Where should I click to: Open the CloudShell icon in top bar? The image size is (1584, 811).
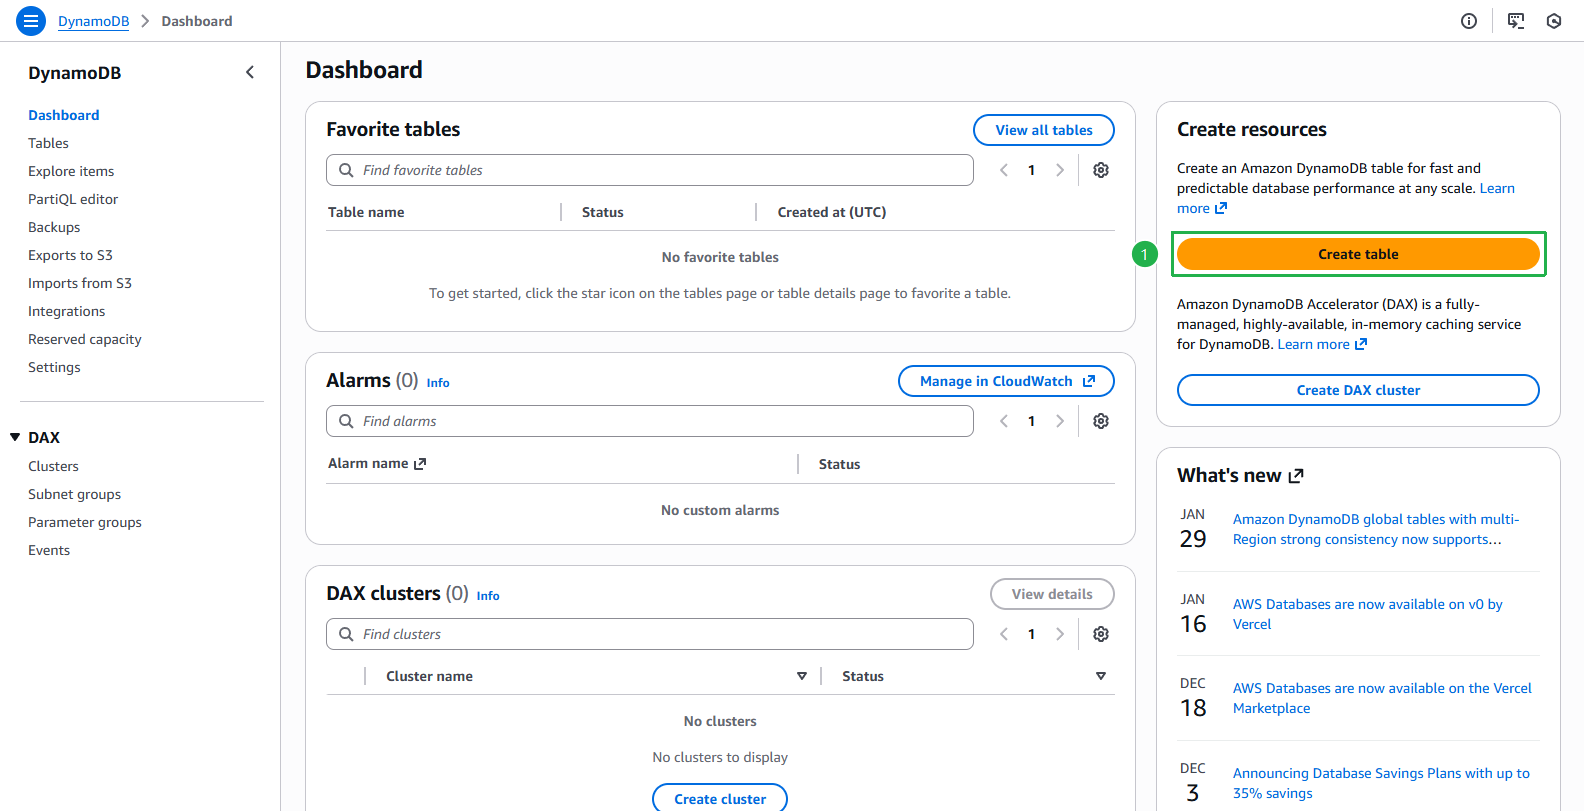[1516, 21]
